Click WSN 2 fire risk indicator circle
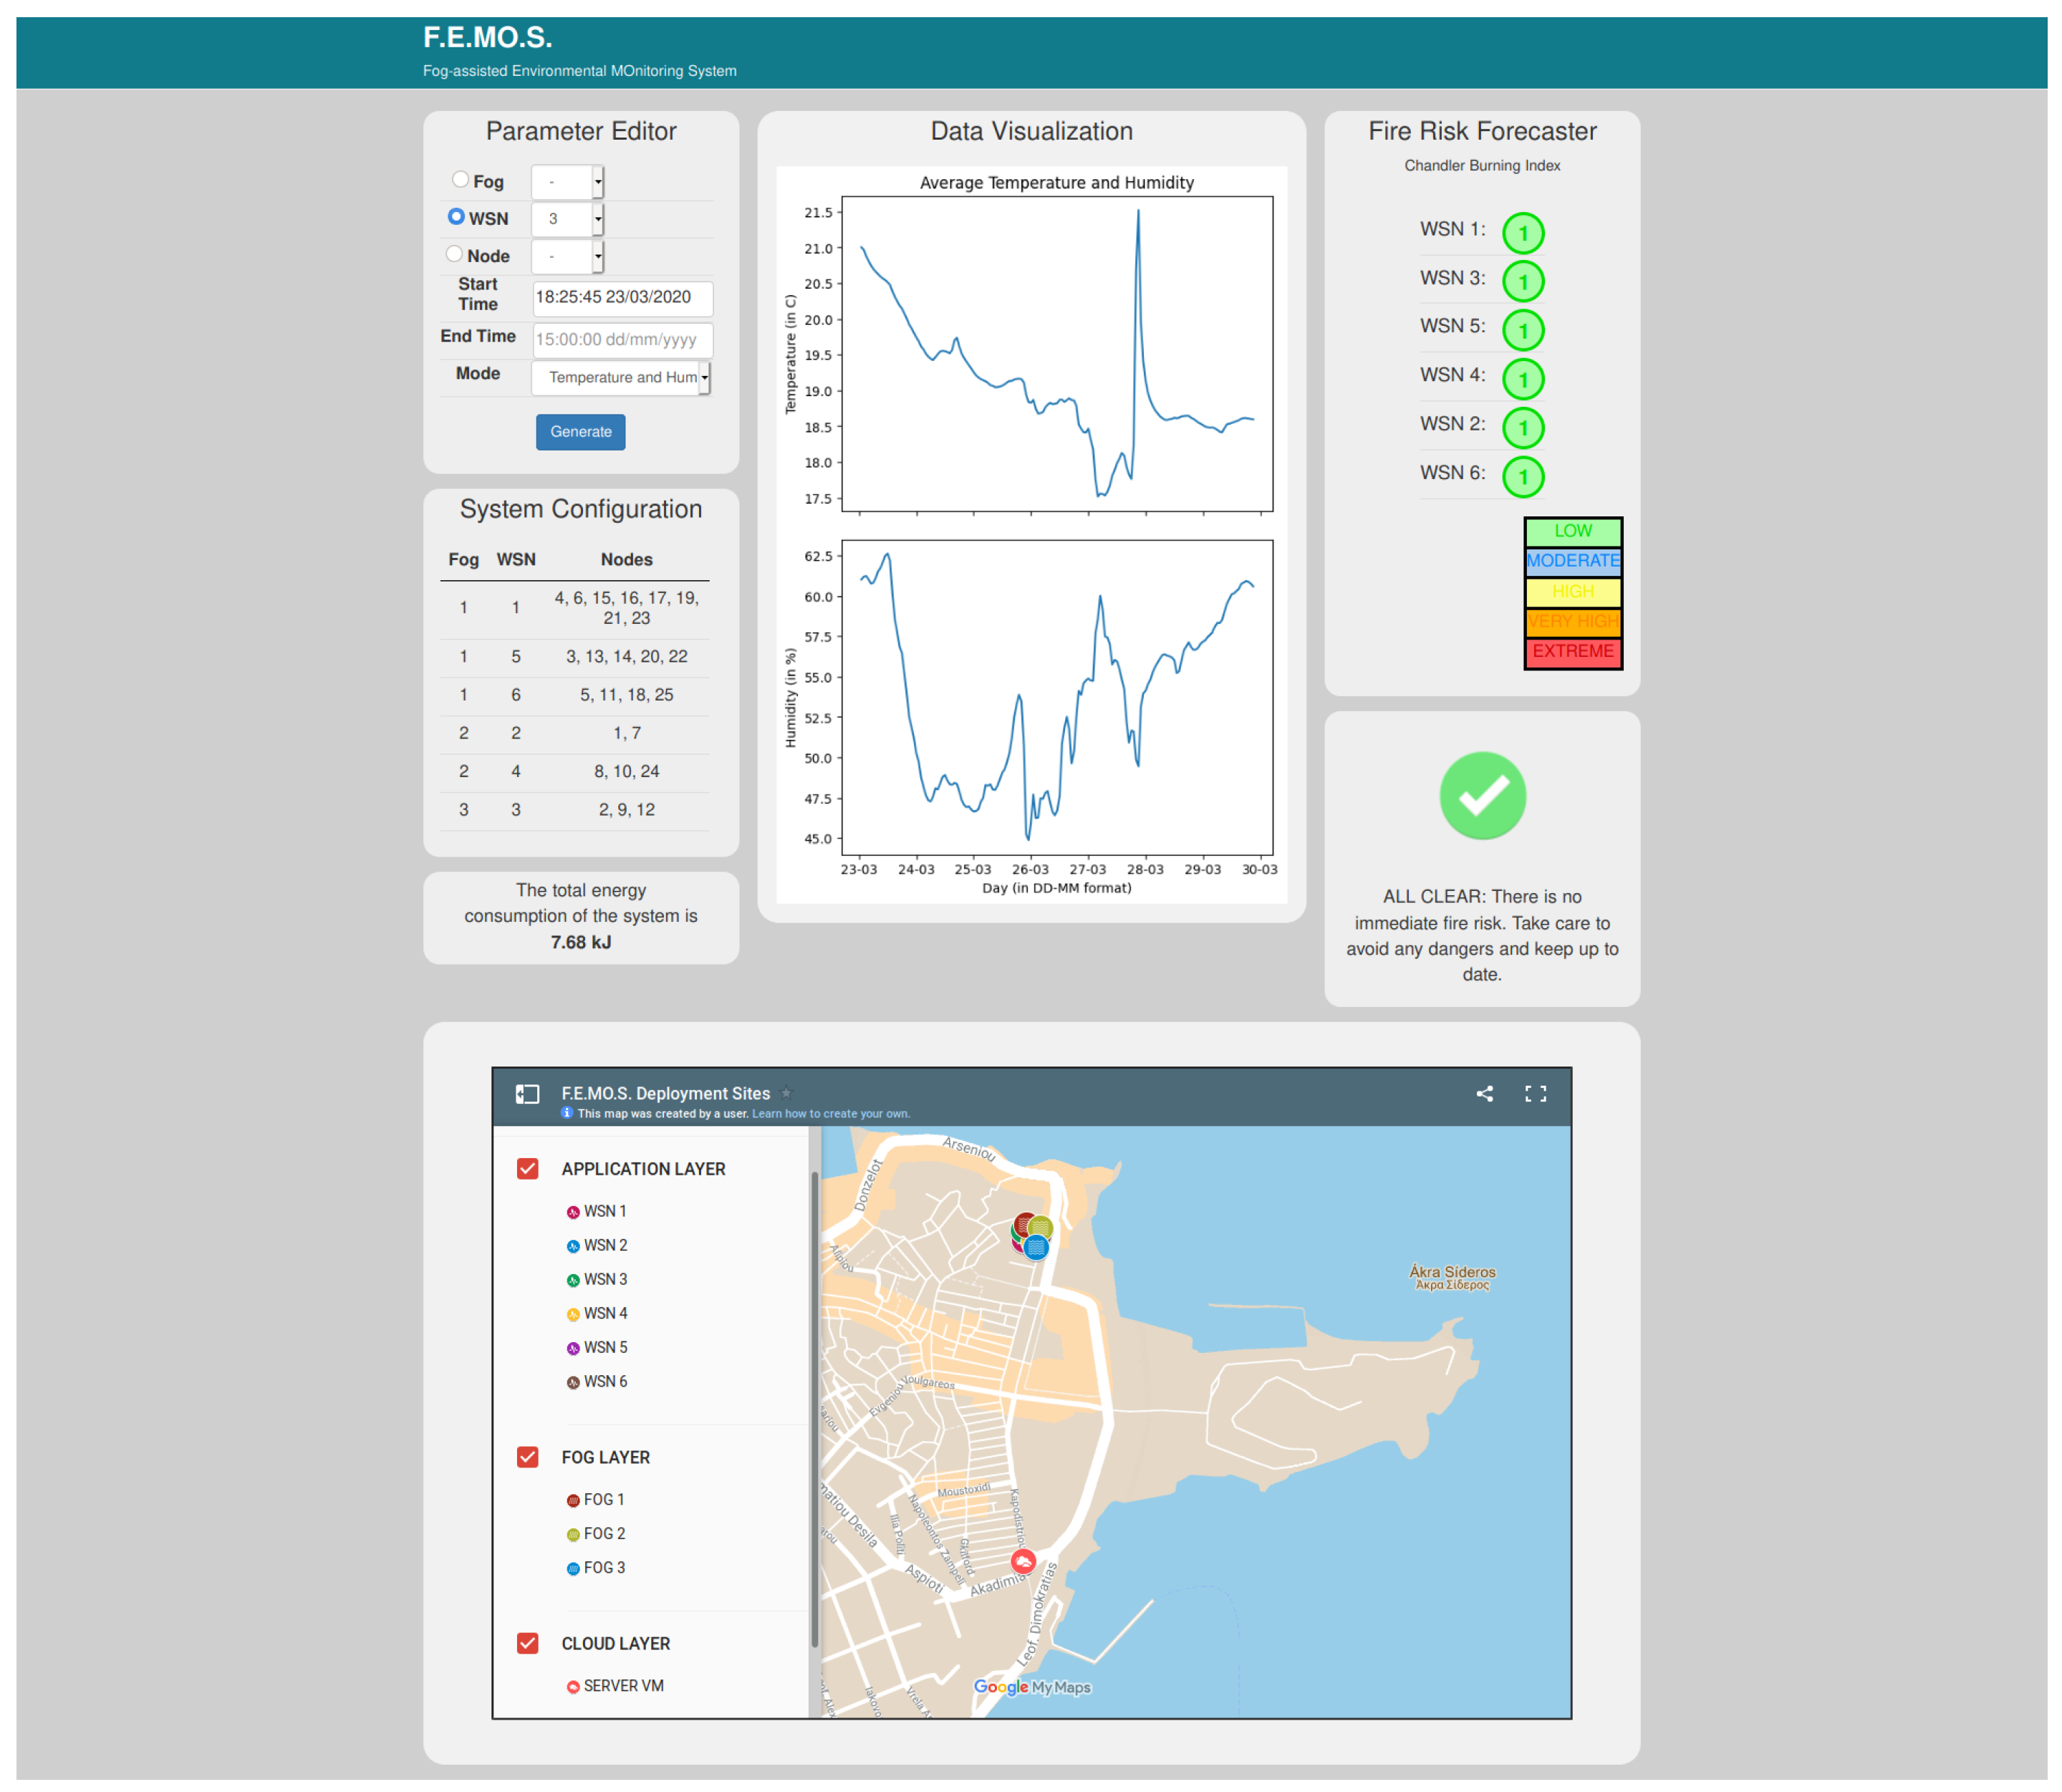The width and height of the screenshot is (2062, 1792). point(1523,428)
